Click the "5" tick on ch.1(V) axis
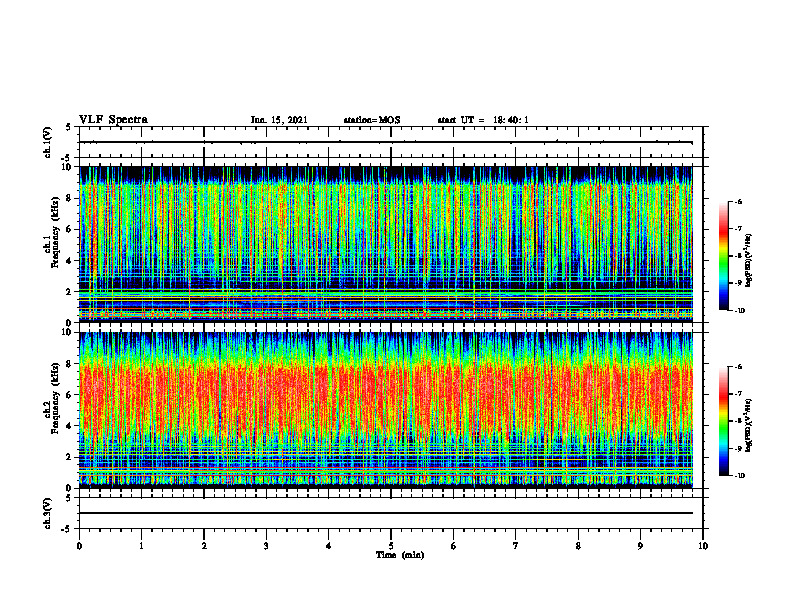The height and width of the screenshot is (612, 792). 70,127
